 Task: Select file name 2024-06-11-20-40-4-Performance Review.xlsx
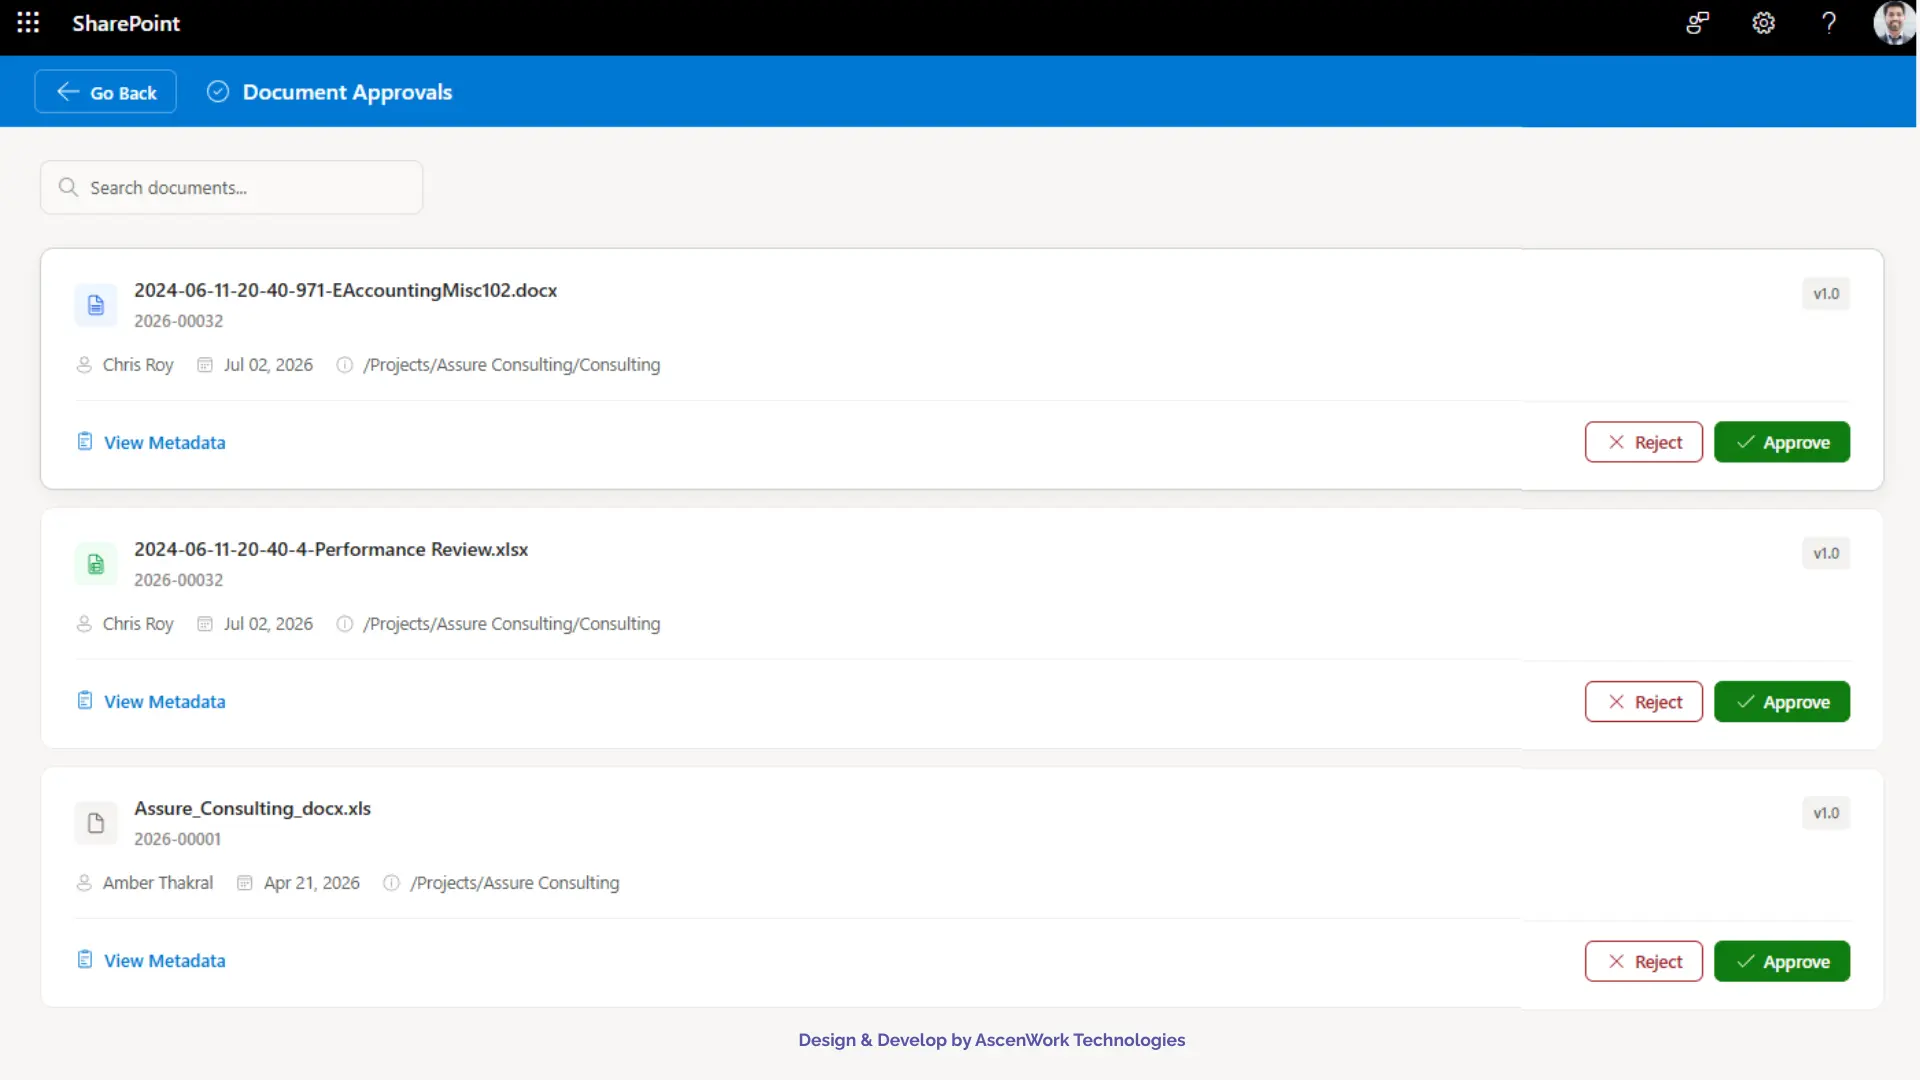331,549
